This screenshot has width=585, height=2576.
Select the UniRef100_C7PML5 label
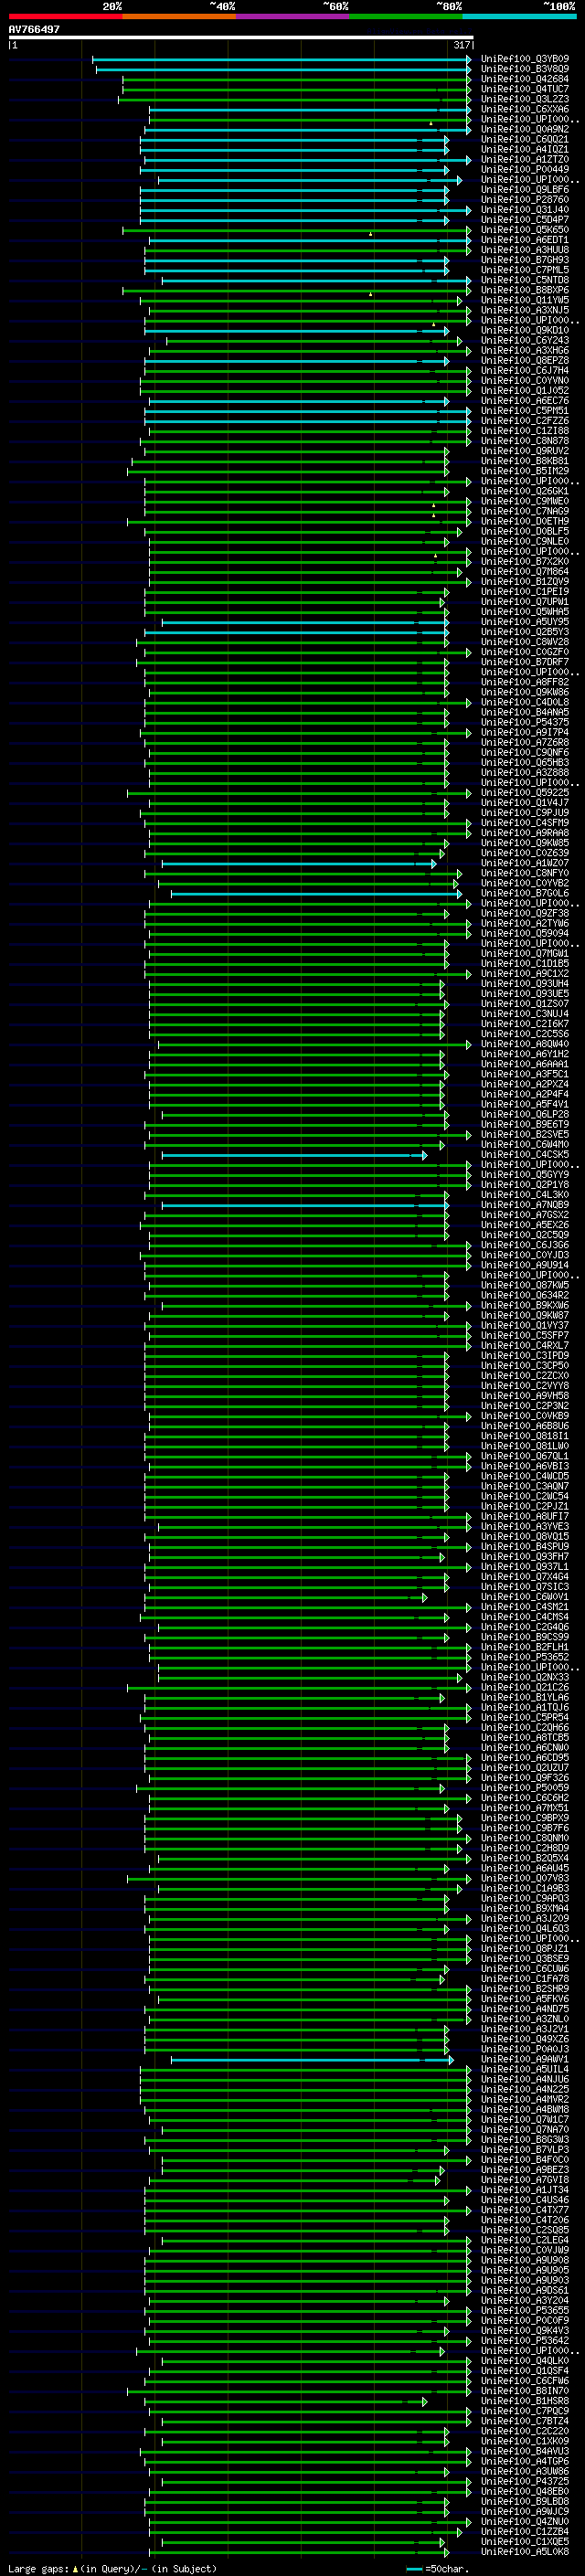pyautogui.click(x=525, y=270)
